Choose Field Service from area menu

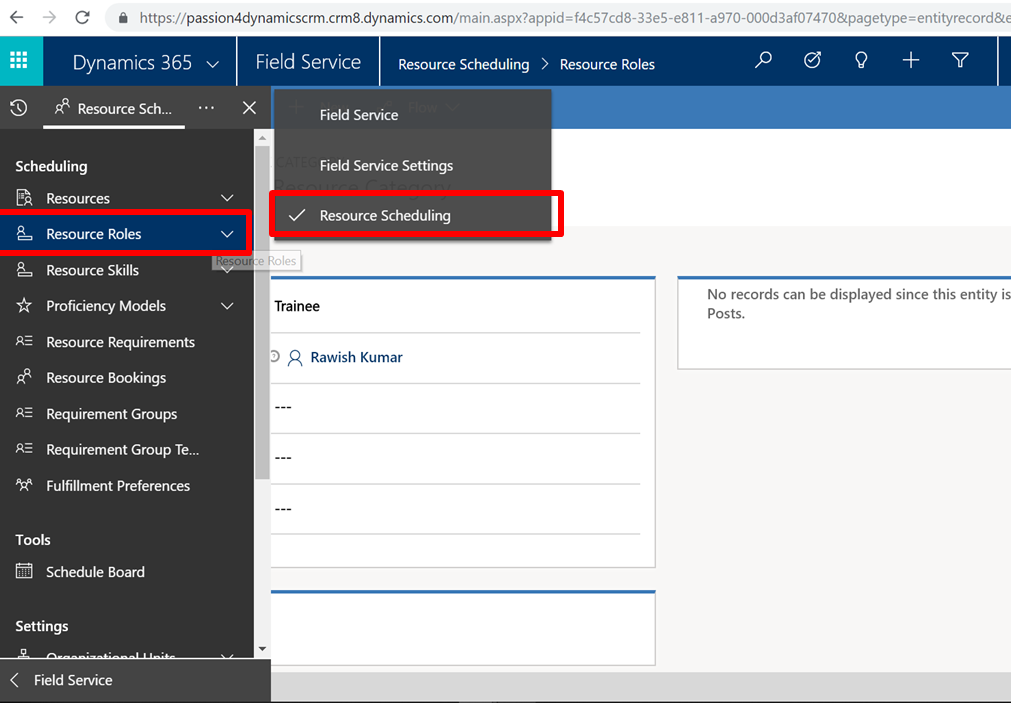pyautogui.click(x=359, y=115)
